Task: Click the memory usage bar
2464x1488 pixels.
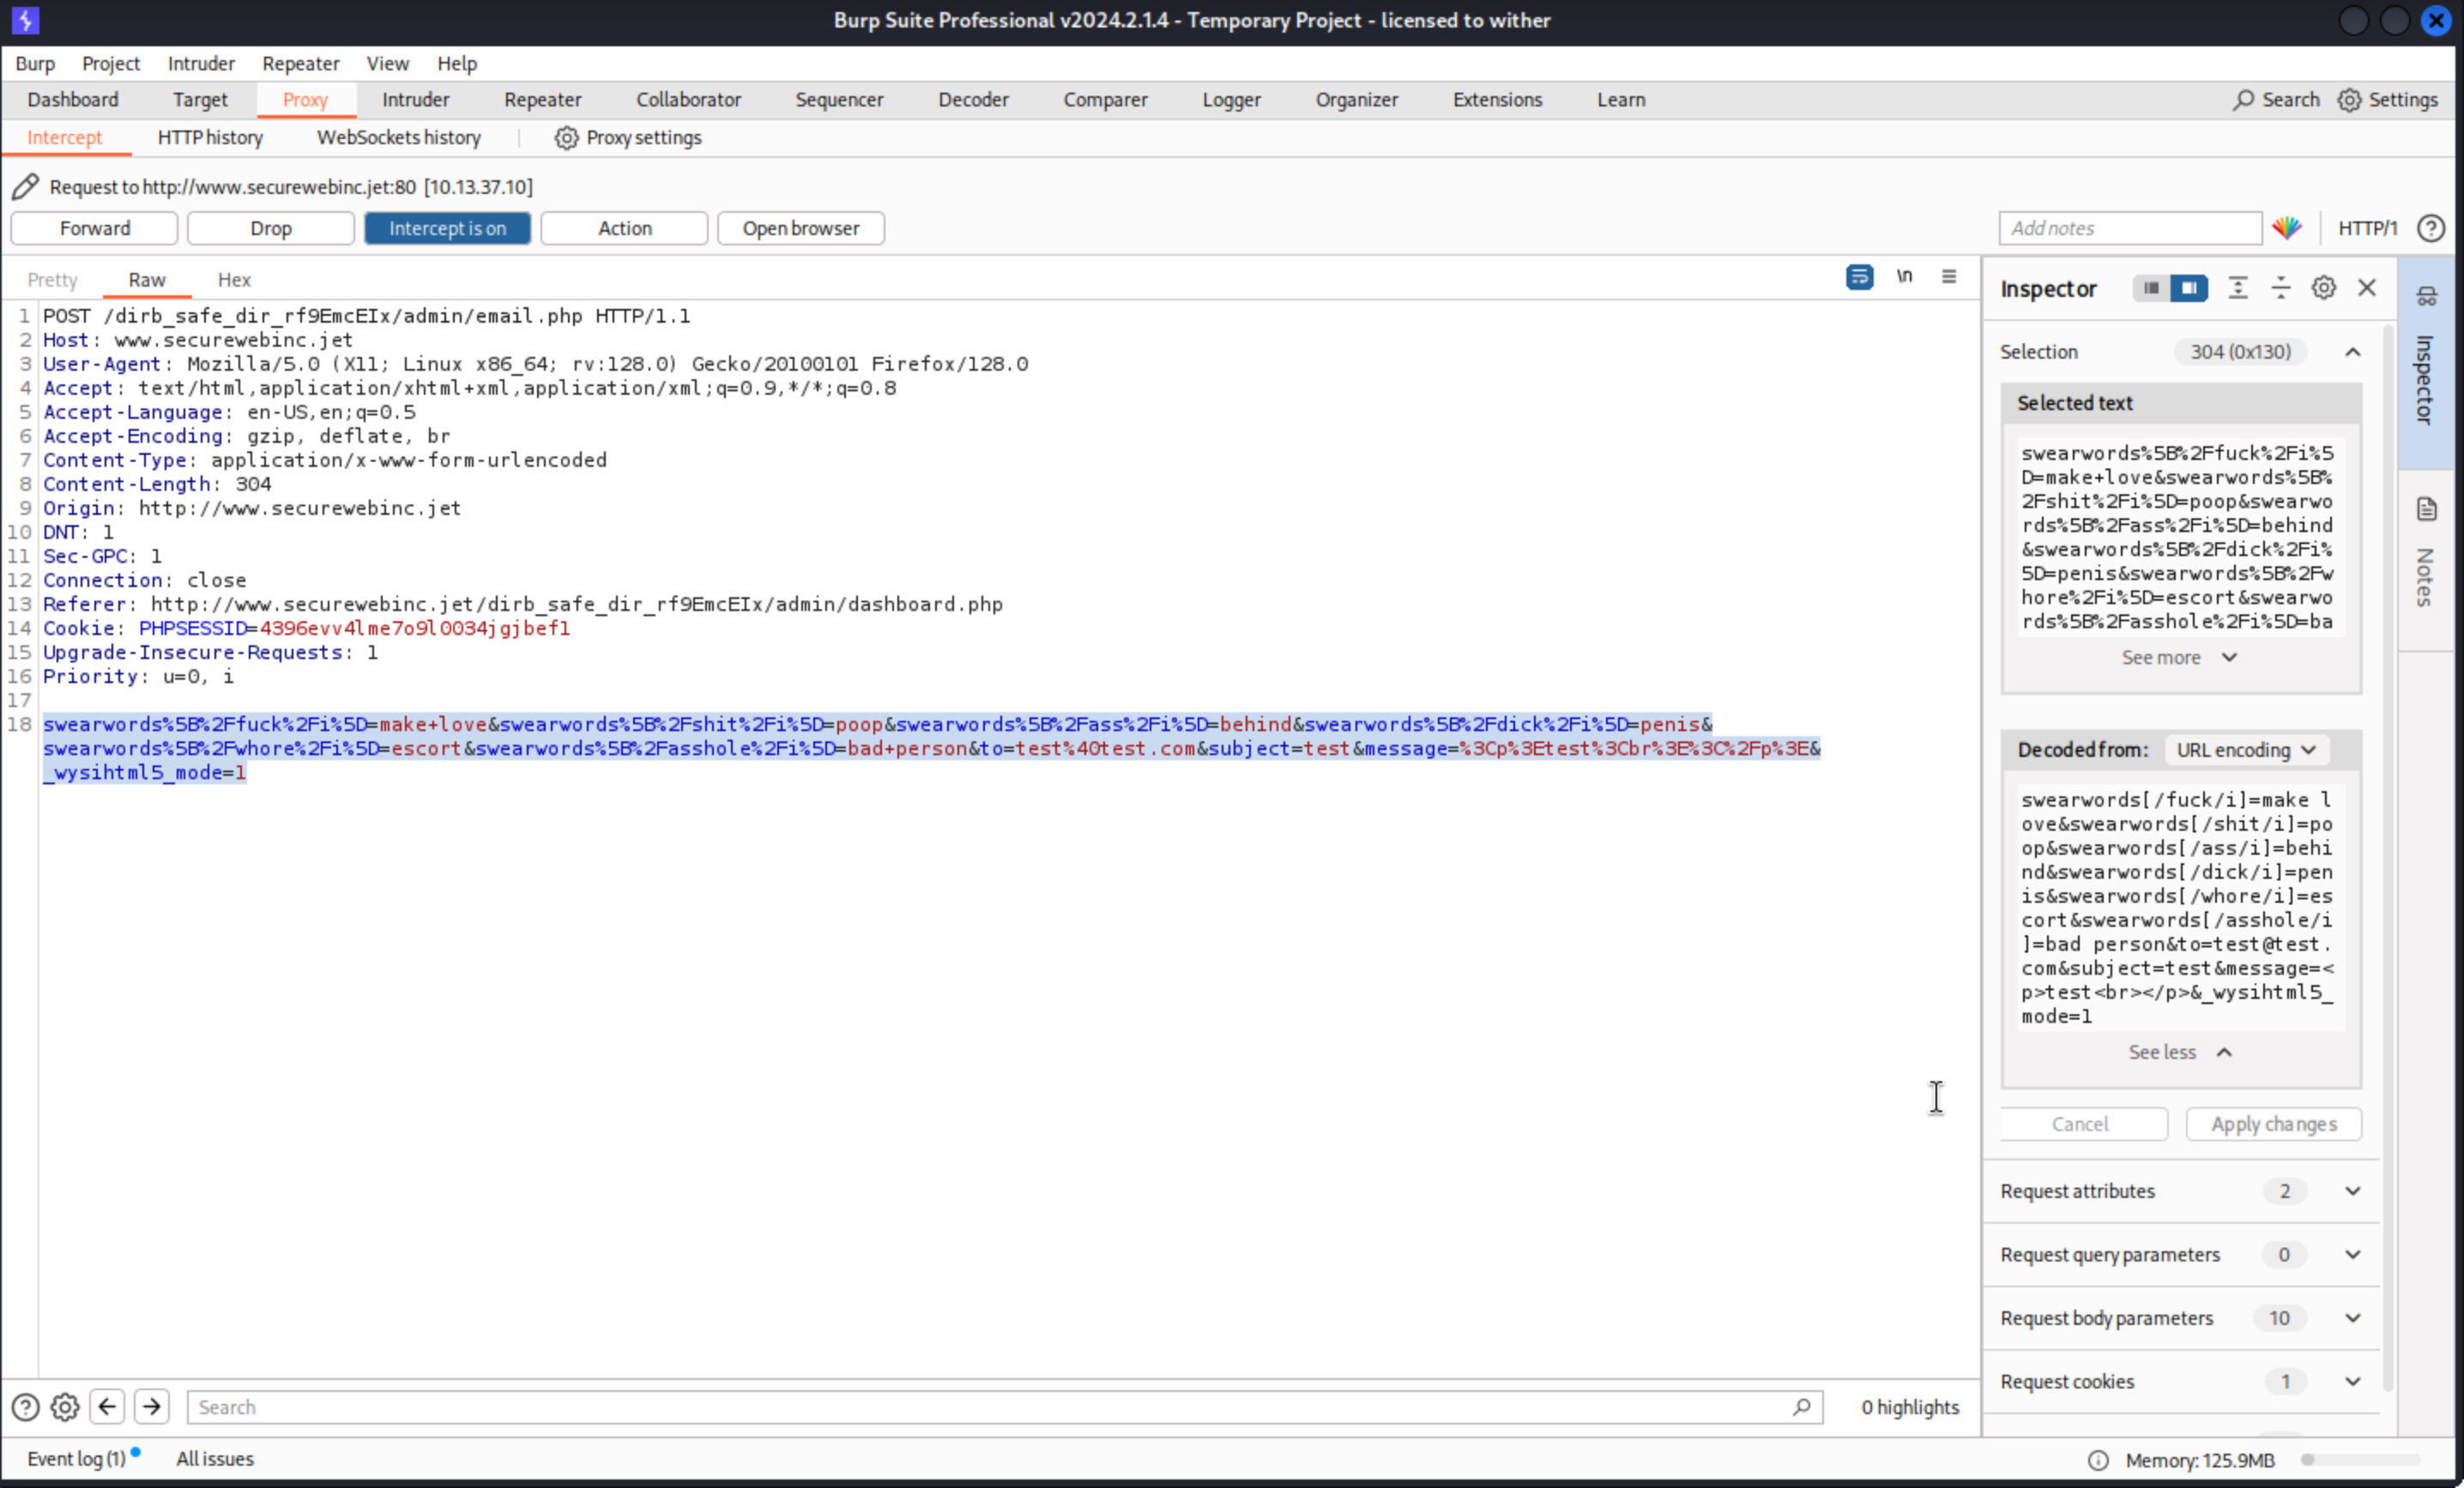Action: [2360, 1460]
